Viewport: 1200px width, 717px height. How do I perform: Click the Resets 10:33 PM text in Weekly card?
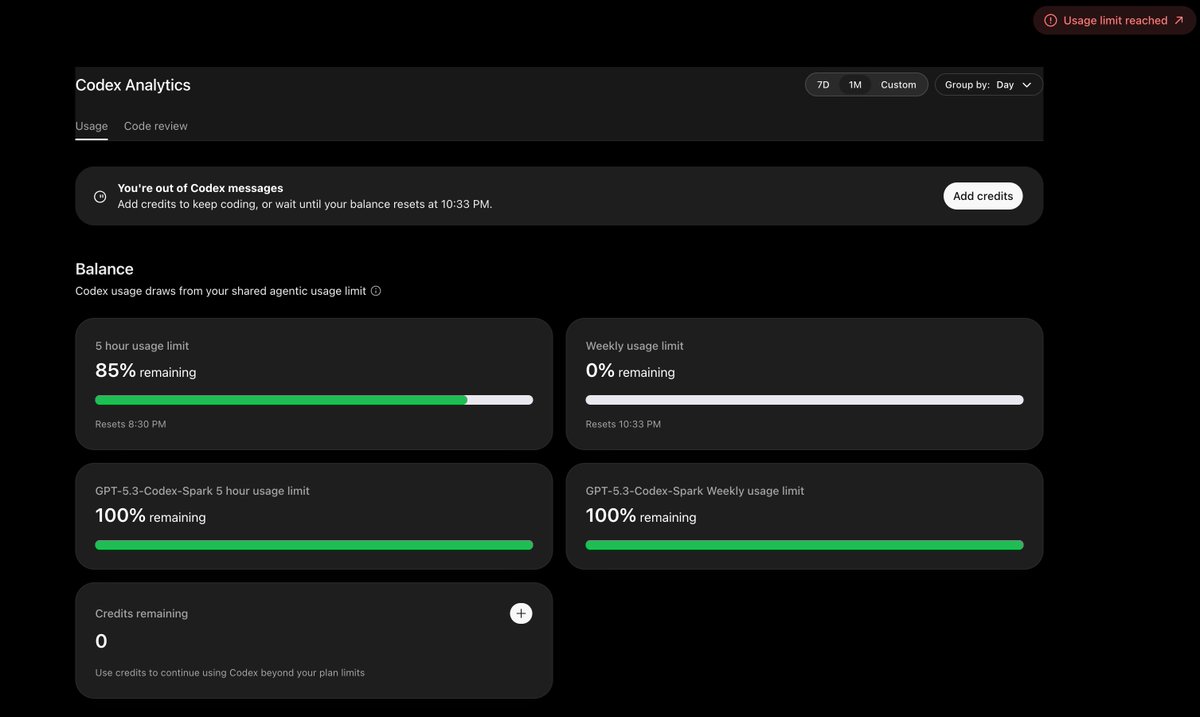pos(623,424)
